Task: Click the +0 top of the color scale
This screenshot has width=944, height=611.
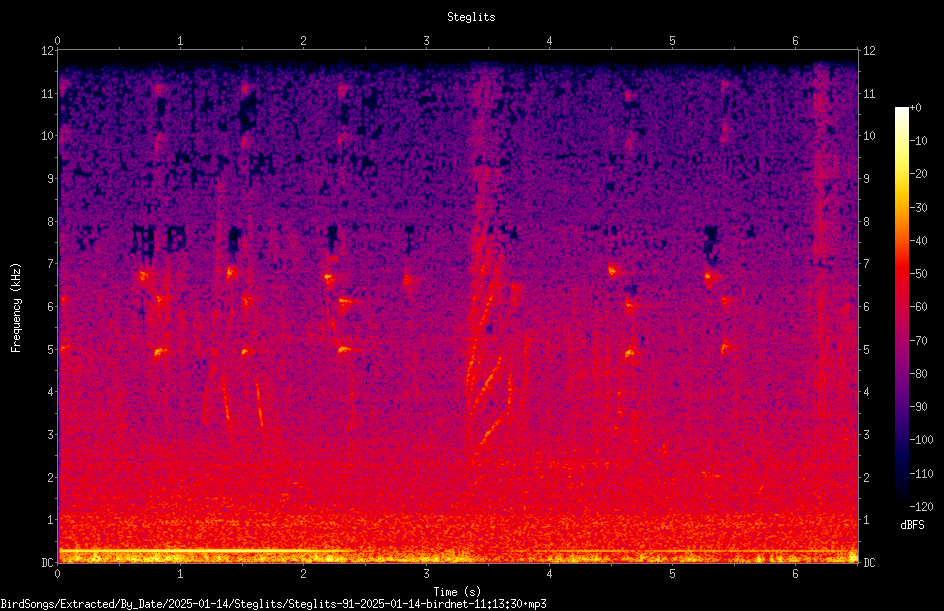Action: 915,108
